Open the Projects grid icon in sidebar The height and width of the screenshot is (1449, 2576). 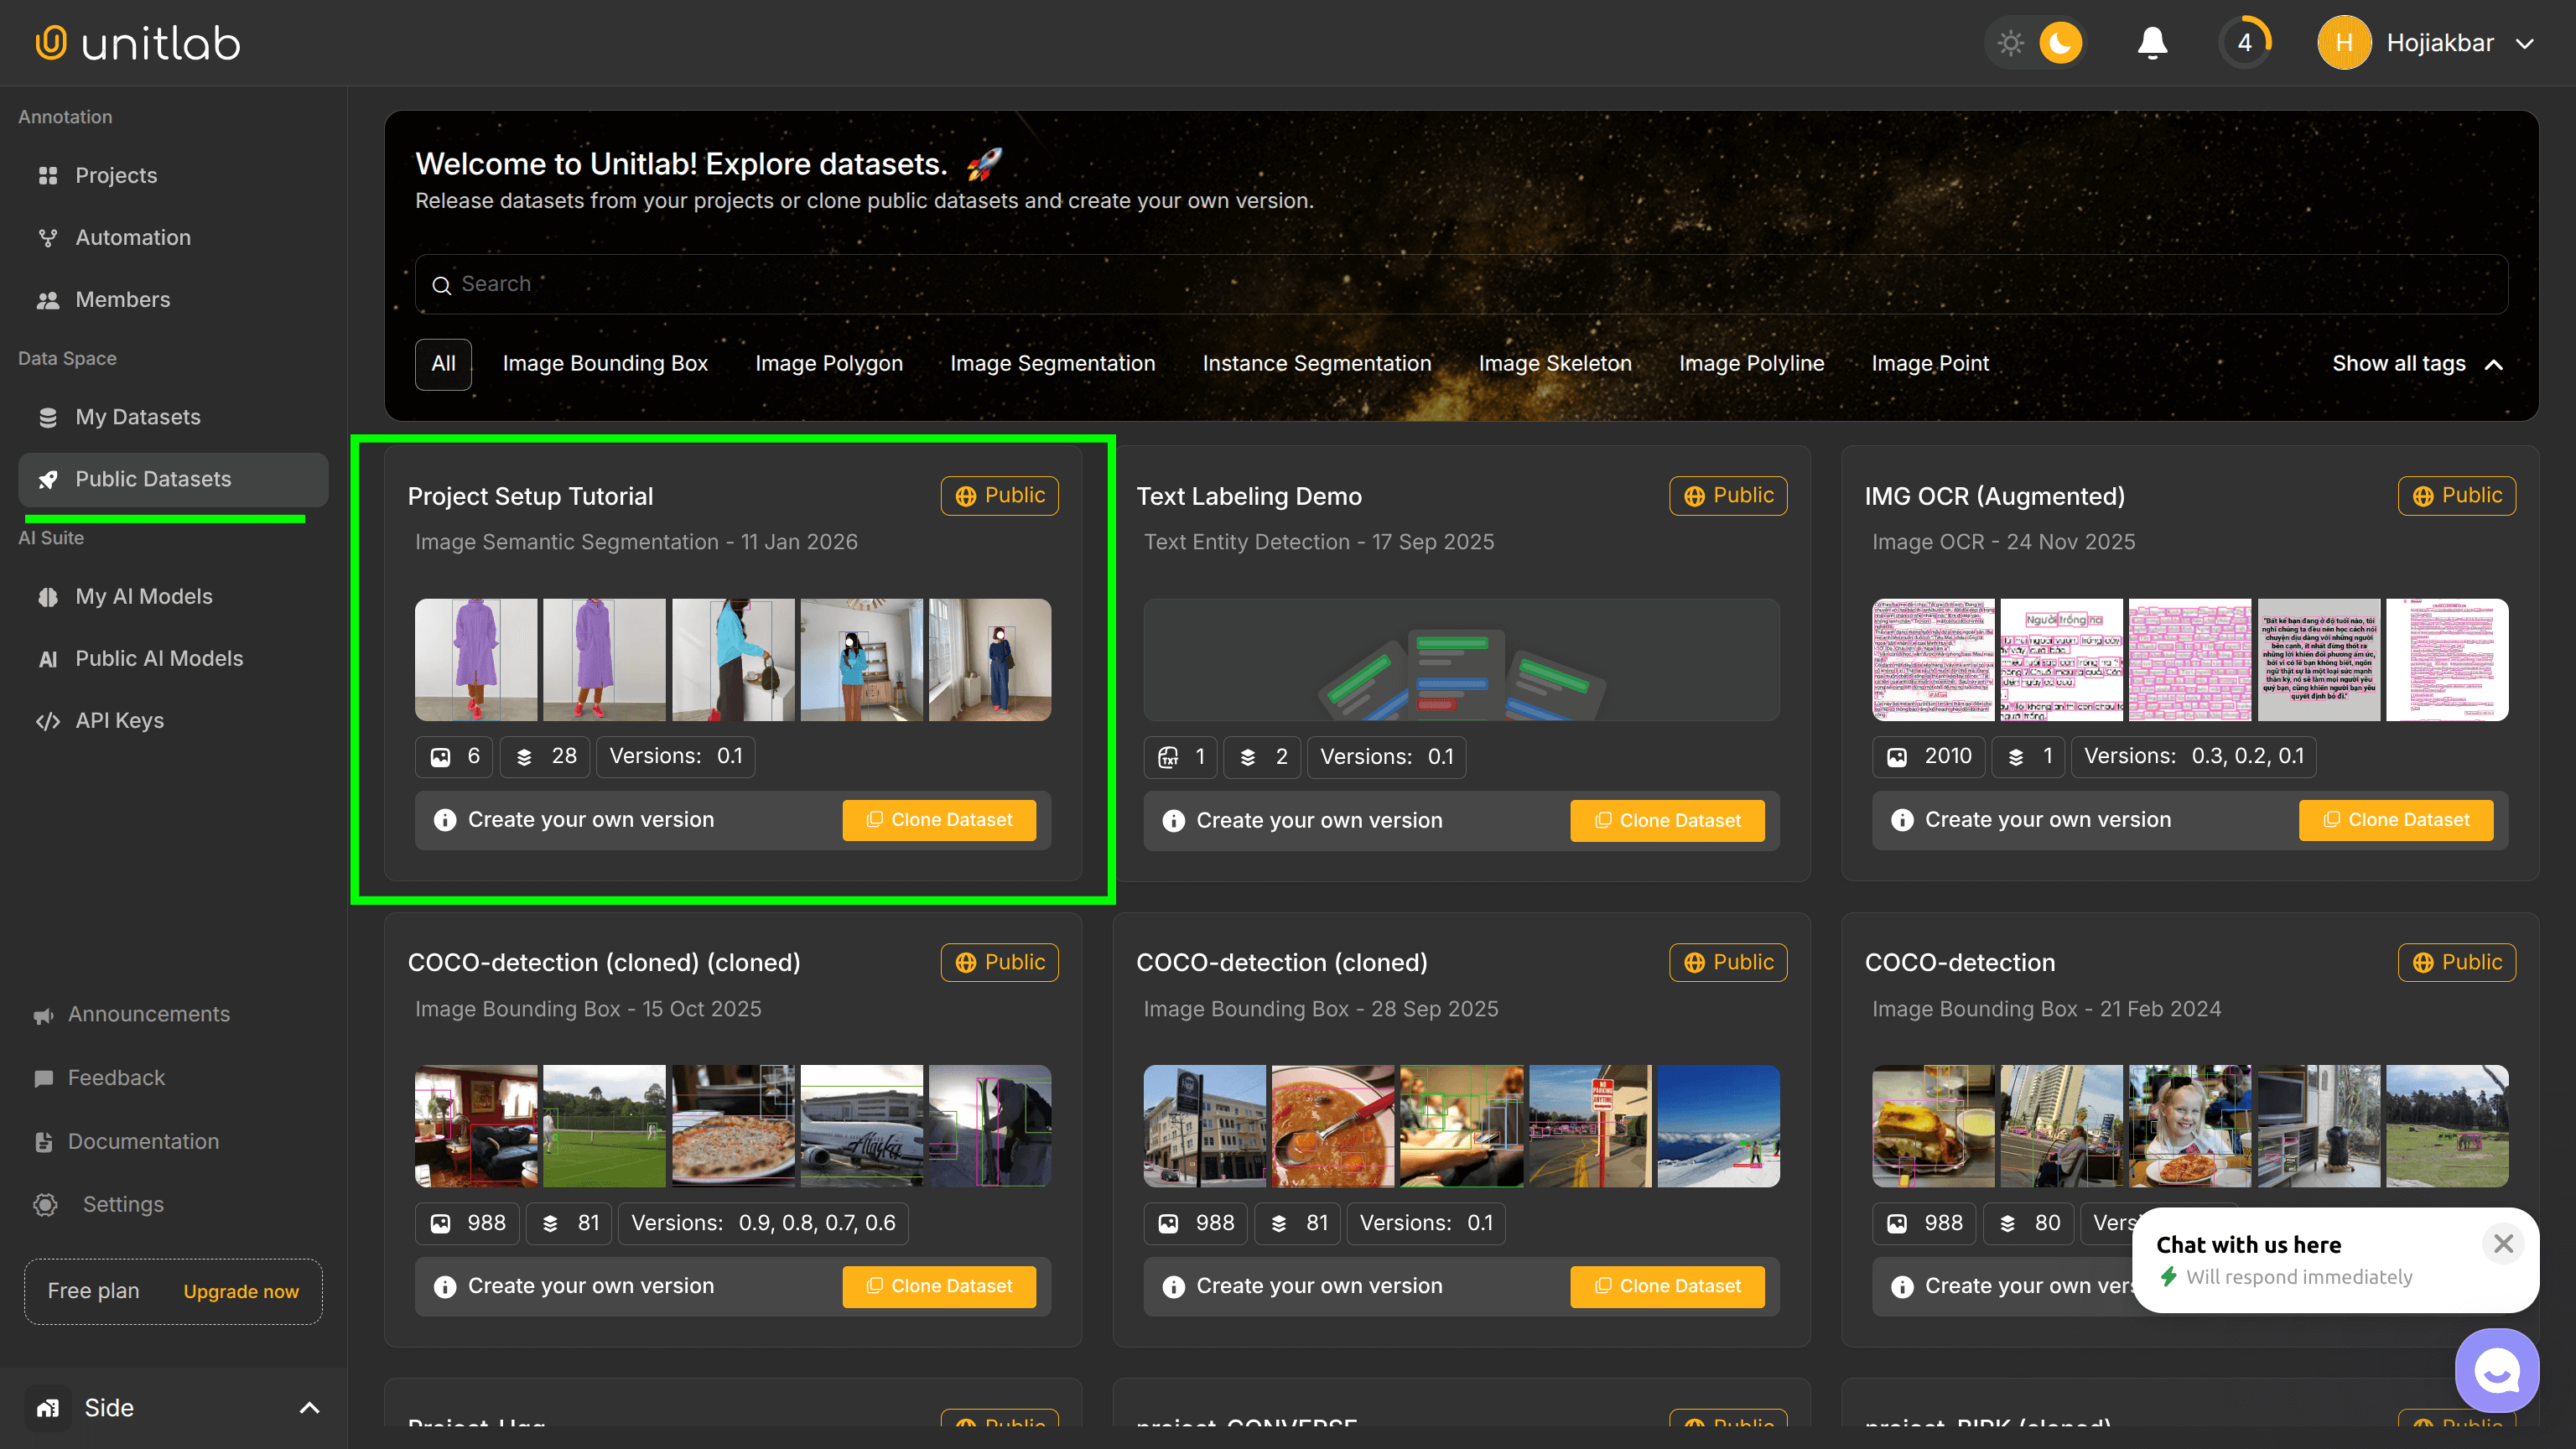pyautogui.click(x=48, y=175)
